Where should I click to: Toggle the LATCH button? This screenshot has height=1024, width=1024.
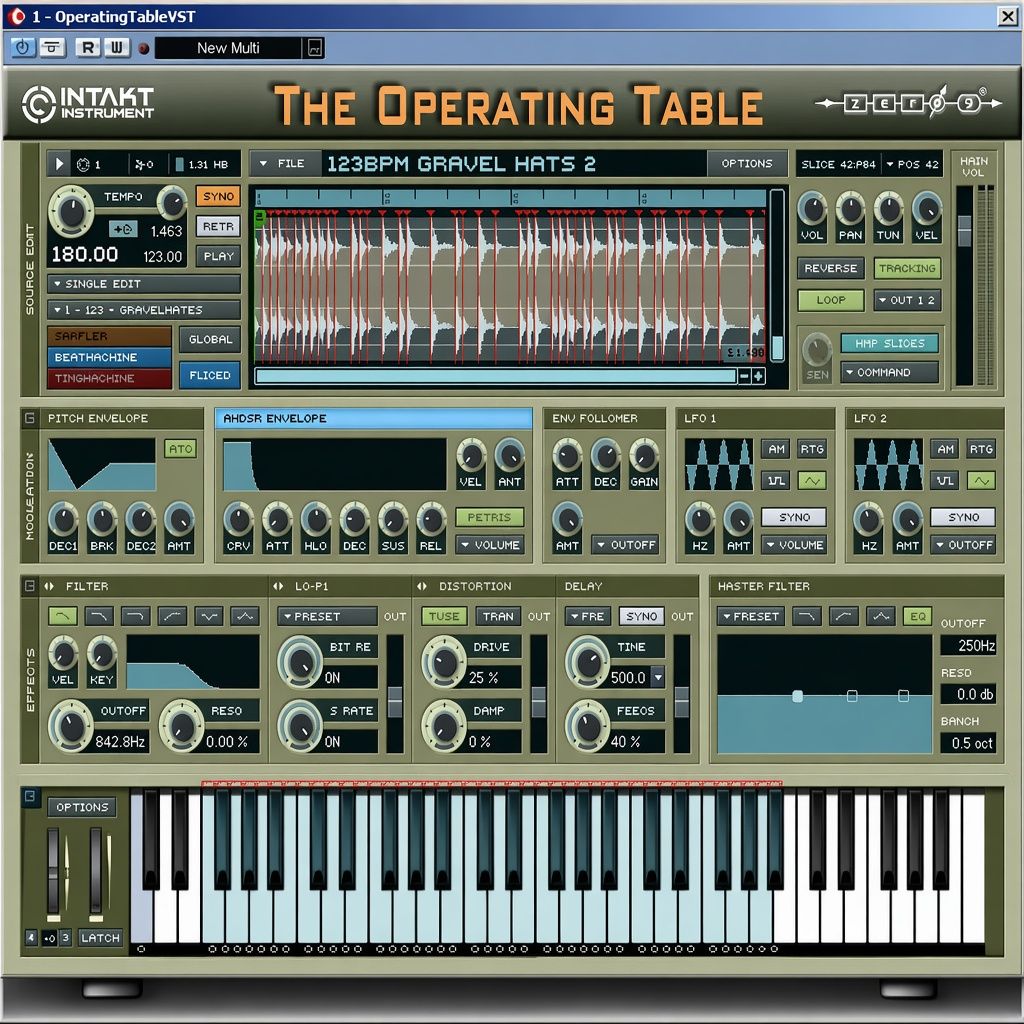point(100,938)
